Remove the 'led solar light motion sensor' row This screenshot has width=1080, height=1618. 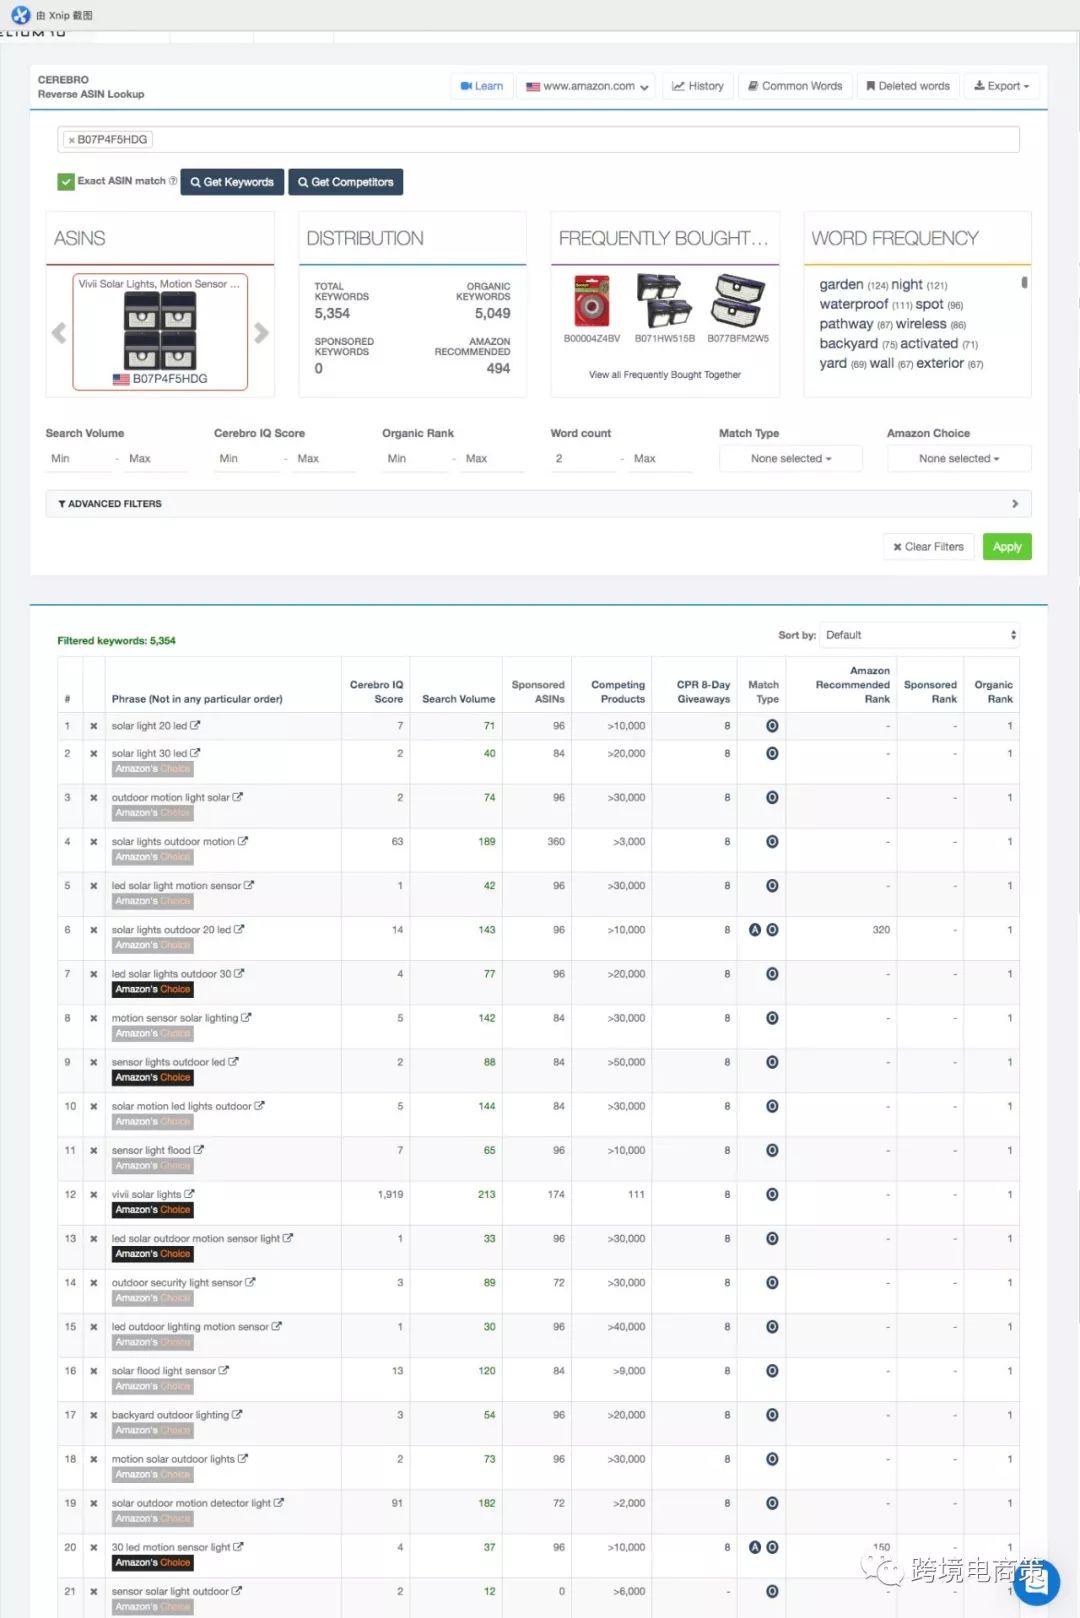coord(94,885)
